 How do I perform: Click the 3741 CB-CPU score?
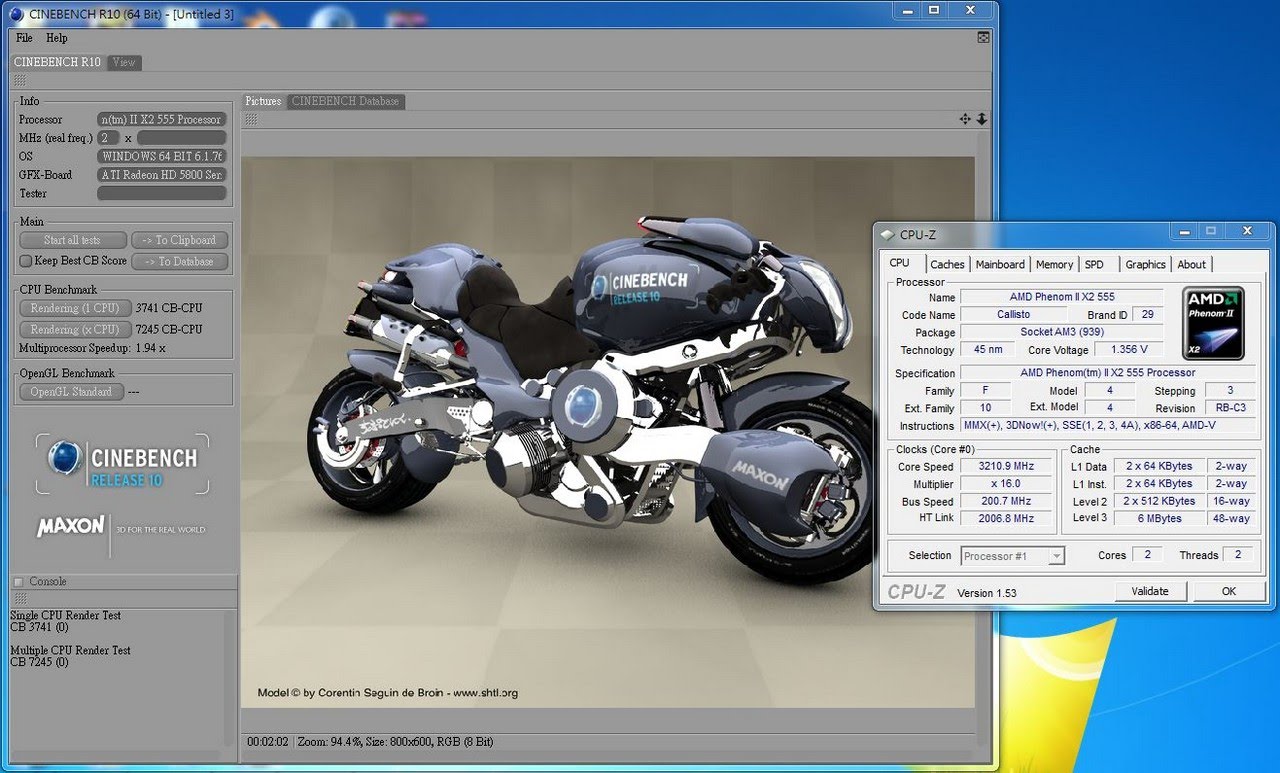(169, 309)
